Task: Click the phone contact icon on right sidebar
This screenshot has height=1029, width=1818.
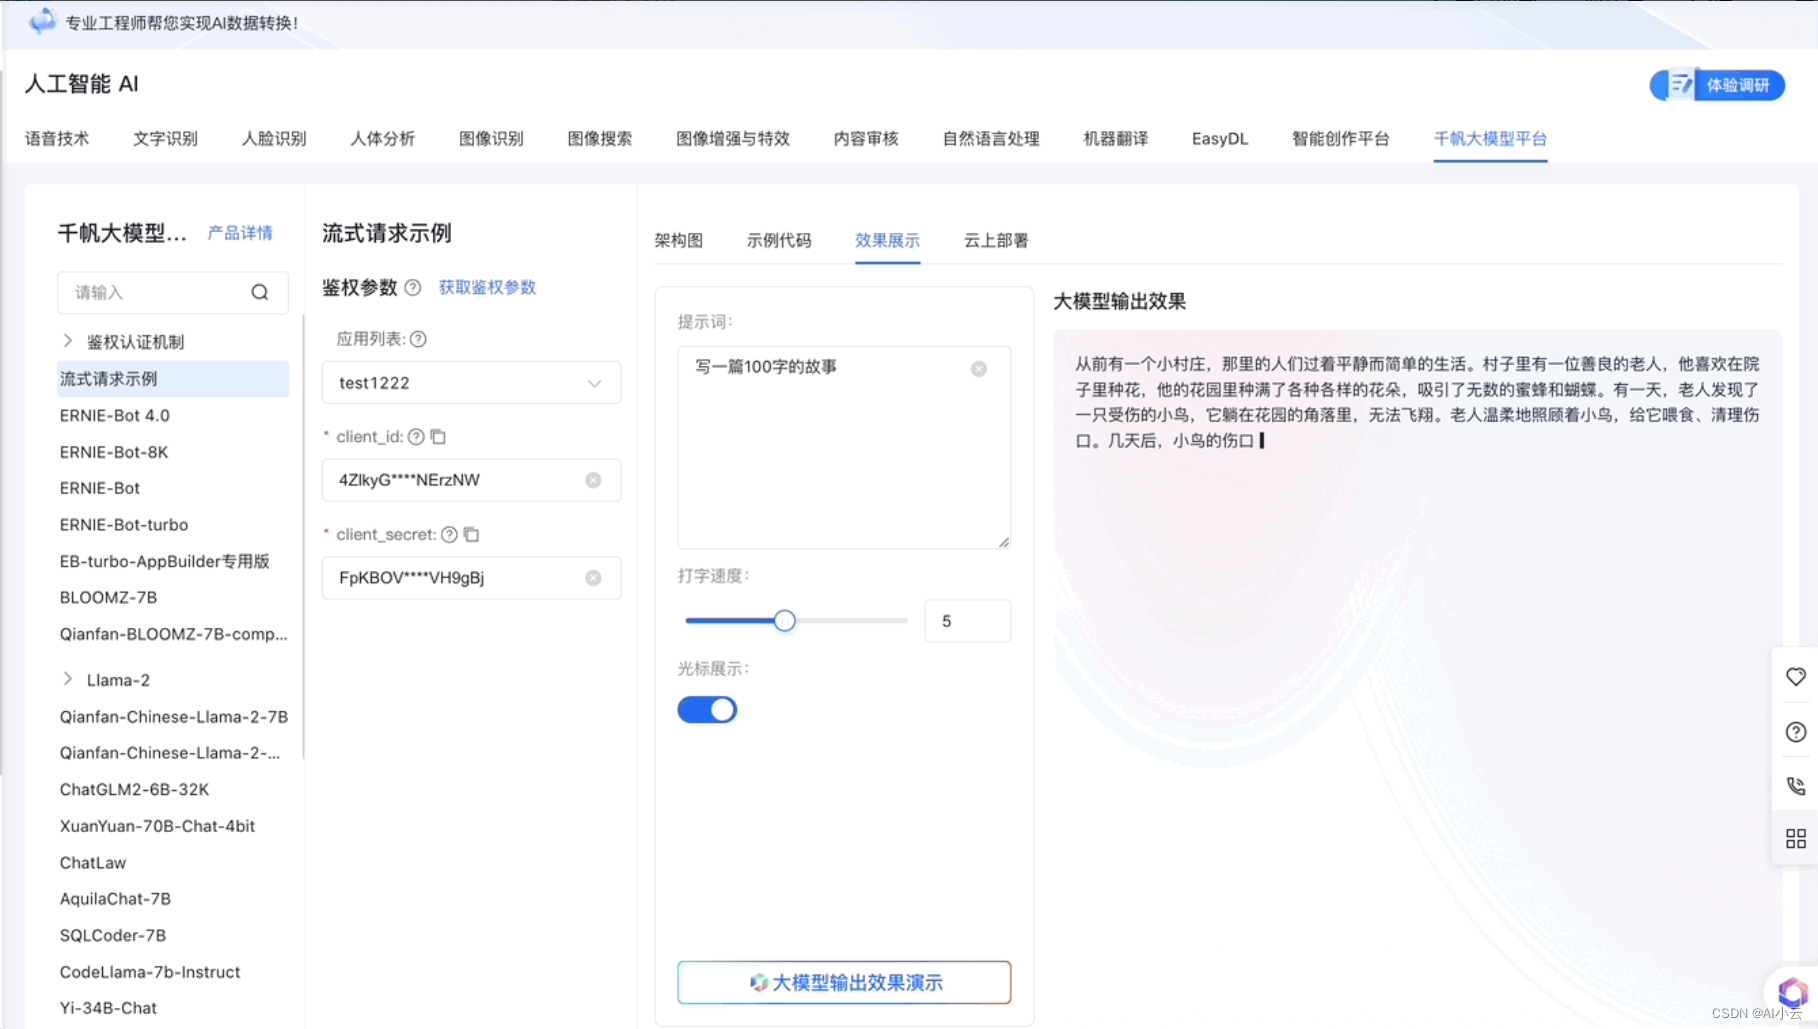Action: [1796, 786]
